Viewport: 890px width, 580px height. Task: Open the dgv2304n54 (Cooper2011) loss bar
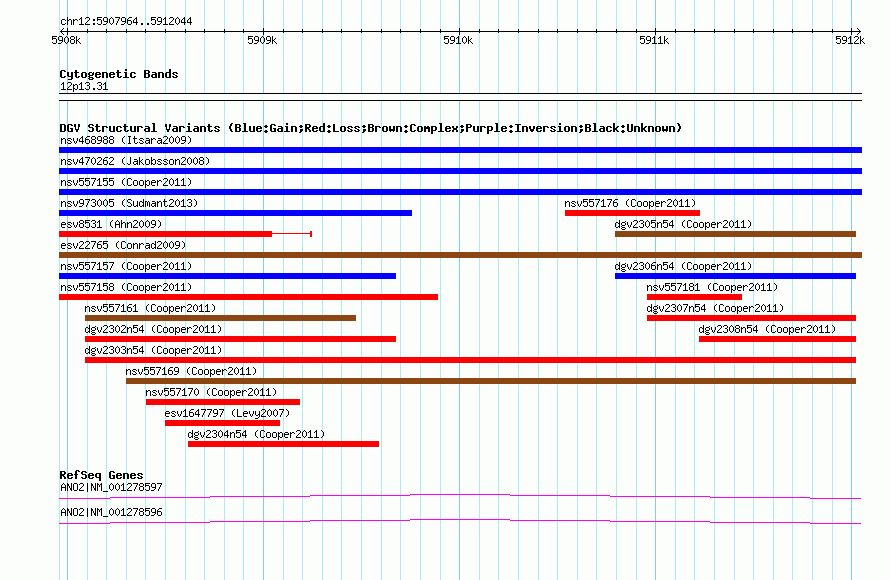click(283, 444)
